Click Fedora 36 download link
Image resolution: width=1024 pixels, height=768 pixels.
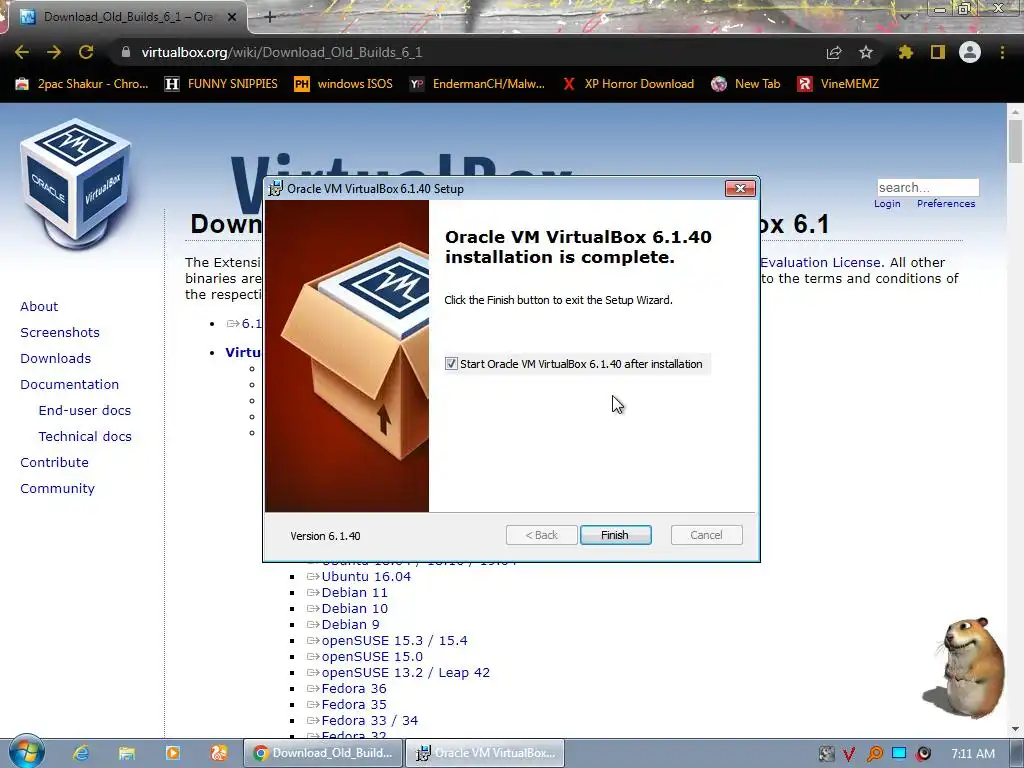(354, 688)
